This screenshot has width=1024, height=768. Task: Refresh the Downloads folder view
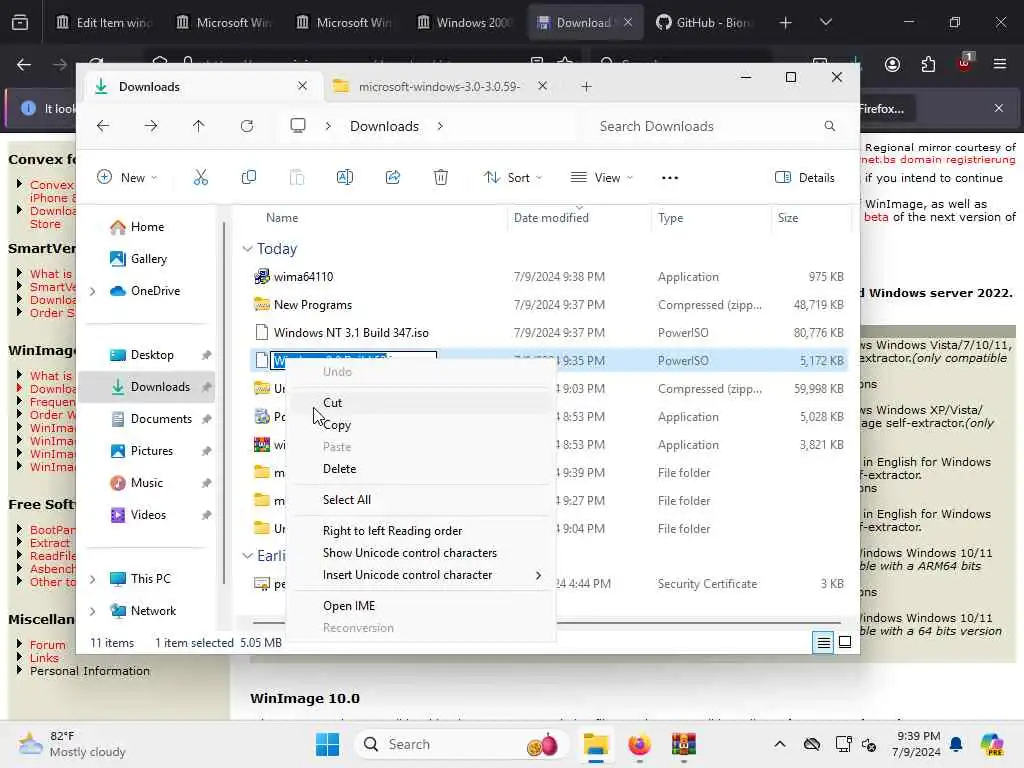point(247,126)
